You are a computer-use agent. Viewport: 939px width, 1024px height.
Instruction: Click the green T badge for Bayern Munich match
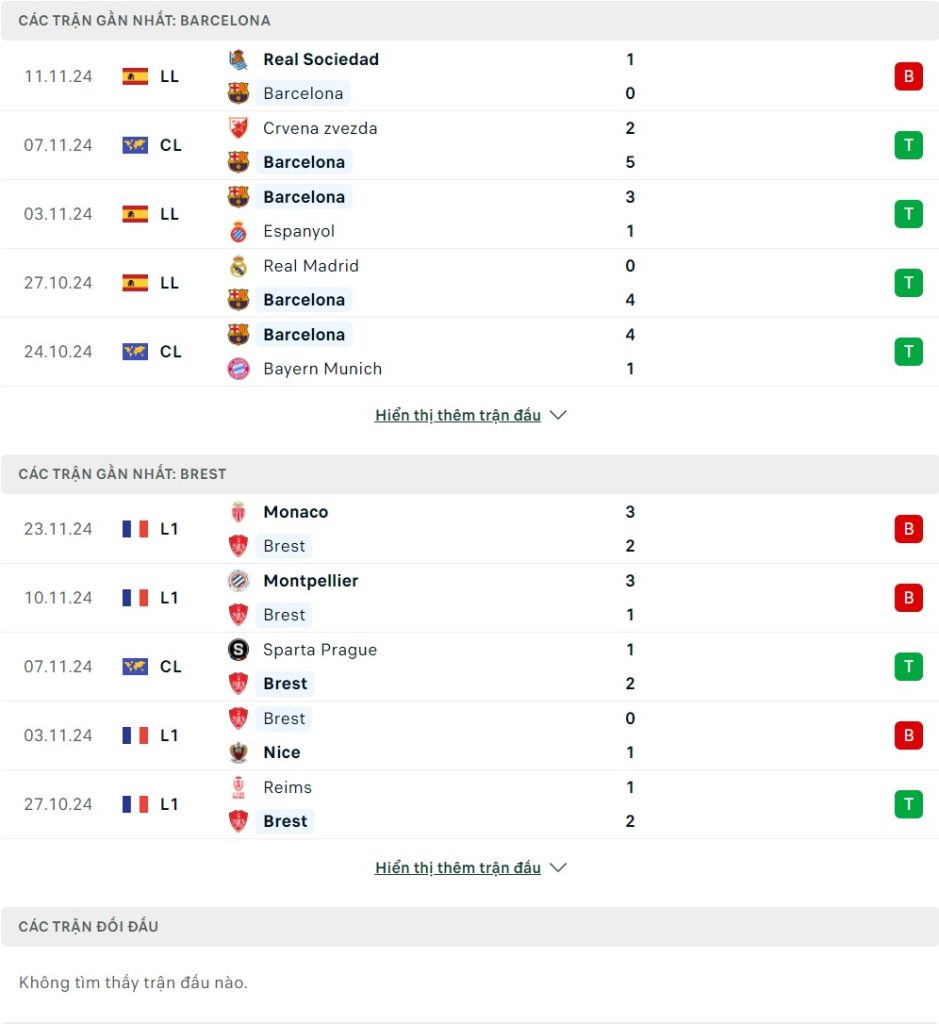[x=908, y=352]
